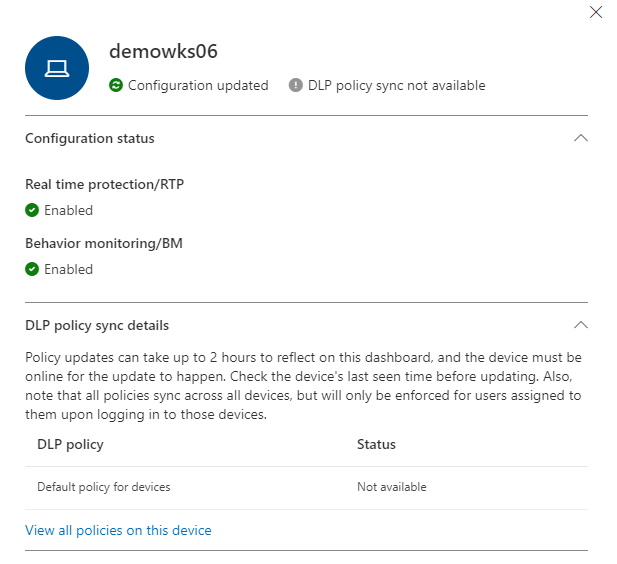Click the green checkmark under Real time protection

32,210
